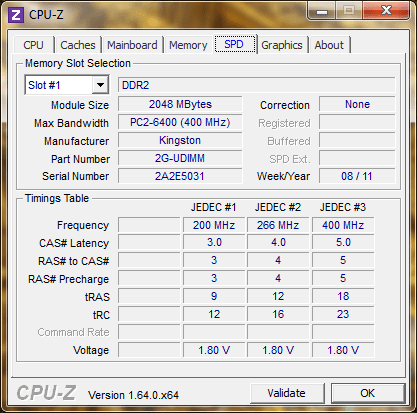Screen dimensions: 417x413
Task: Click the CAS# Latency 5.0 cell
Action: pyautogui.click(x=343, y=242)
